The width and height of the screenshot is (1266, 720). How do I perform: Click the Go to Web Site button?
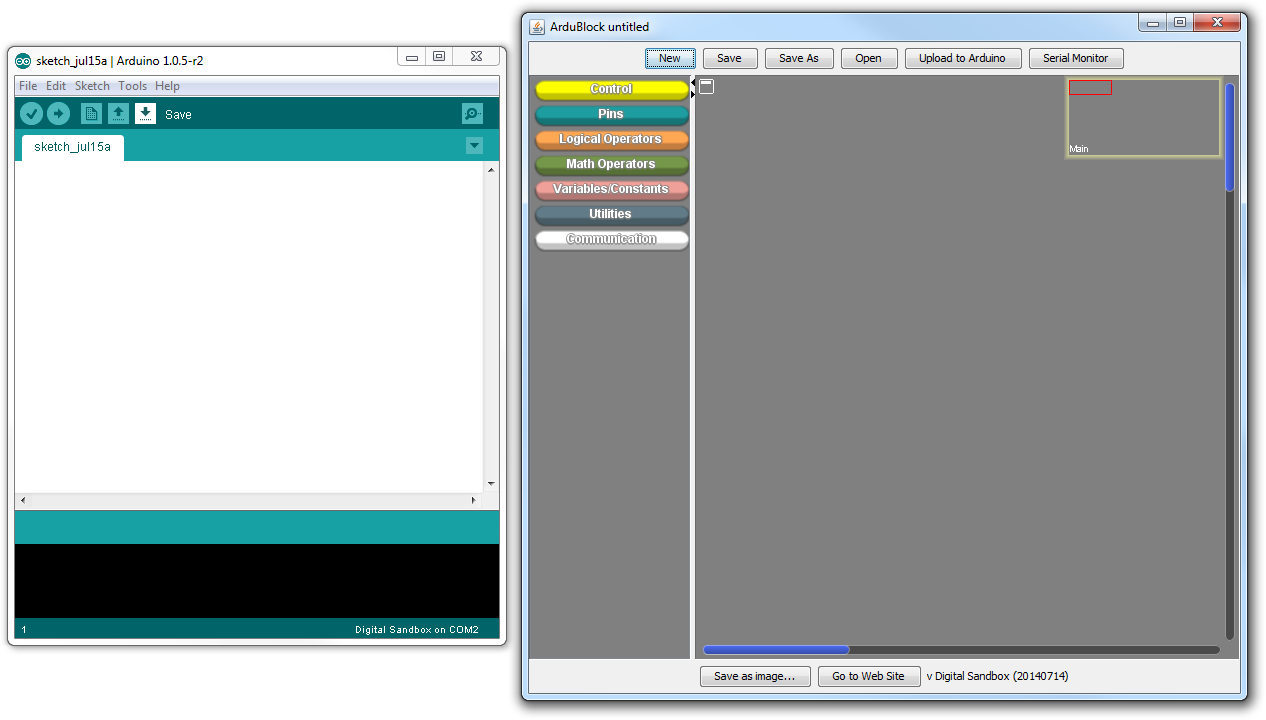coord(869,676)
